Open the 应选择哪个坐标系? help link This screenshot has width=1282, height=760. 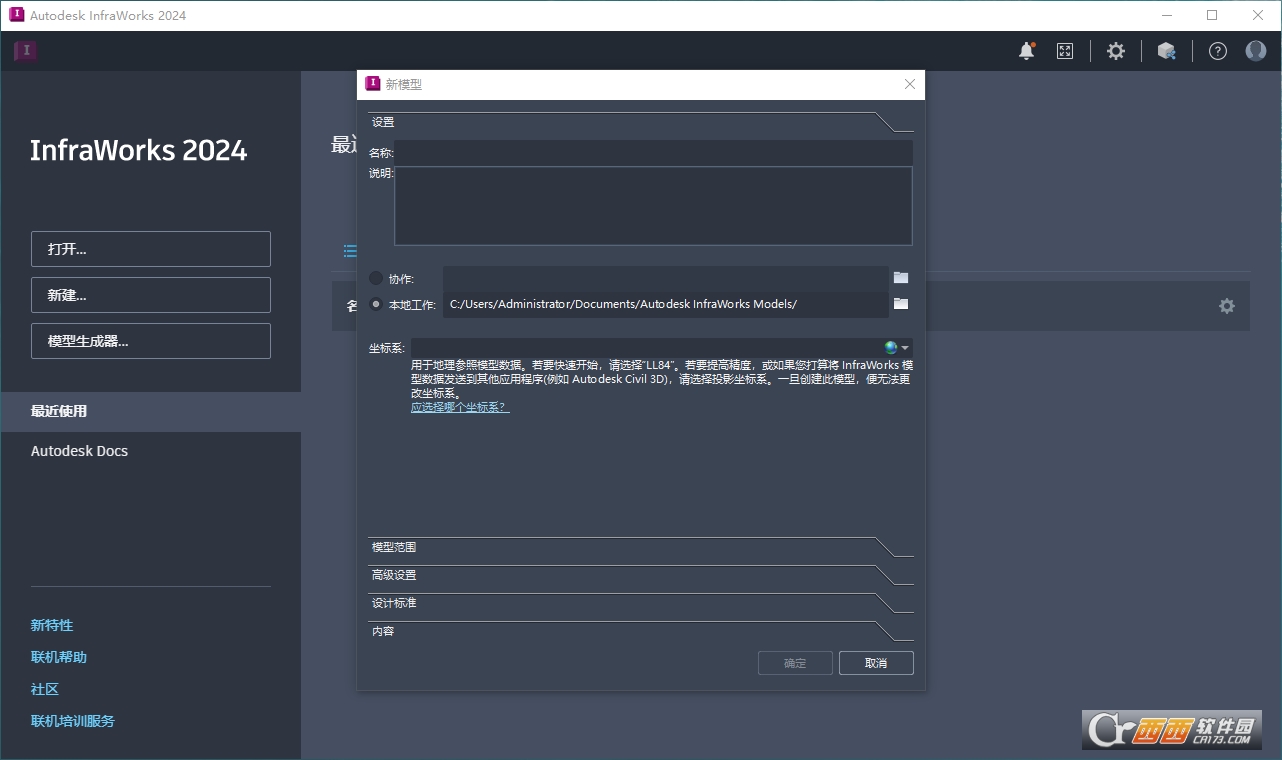click(x=460, y=407)
